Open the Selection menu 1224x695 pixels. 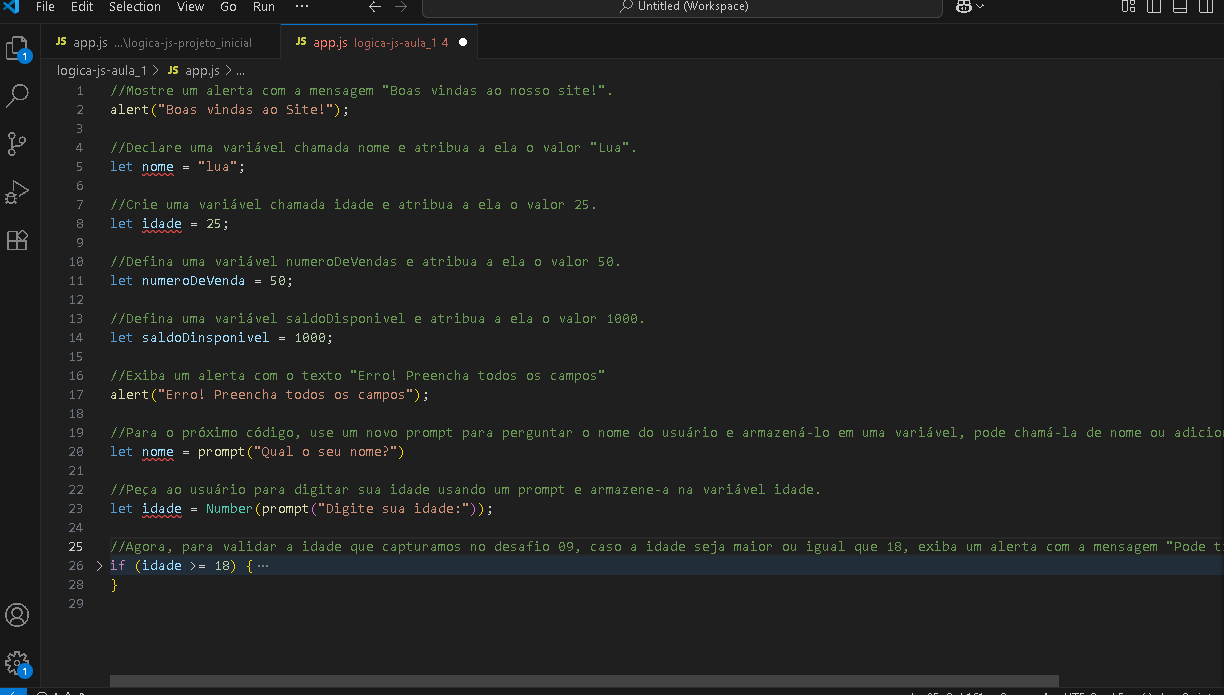pos(135,7)
